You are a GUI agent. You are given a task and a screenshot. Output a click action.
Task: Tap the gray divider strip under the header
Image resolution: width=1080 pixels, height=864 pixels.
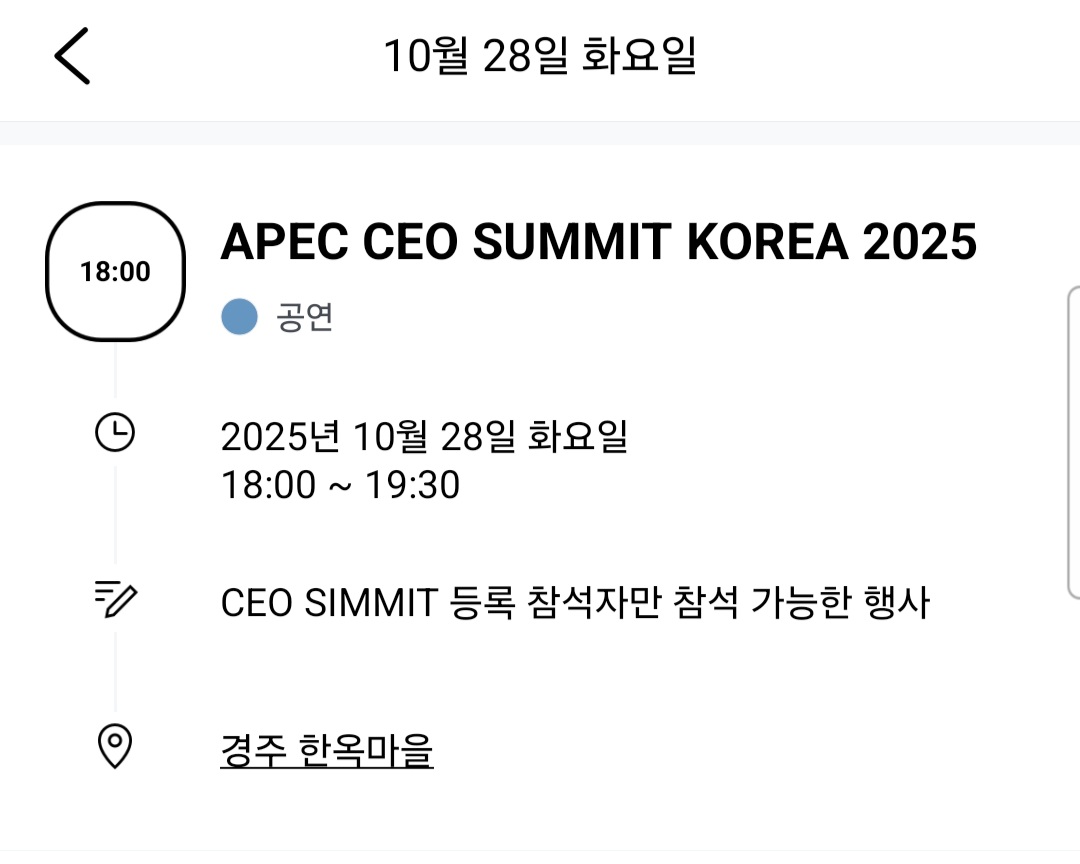pos(540,133)
